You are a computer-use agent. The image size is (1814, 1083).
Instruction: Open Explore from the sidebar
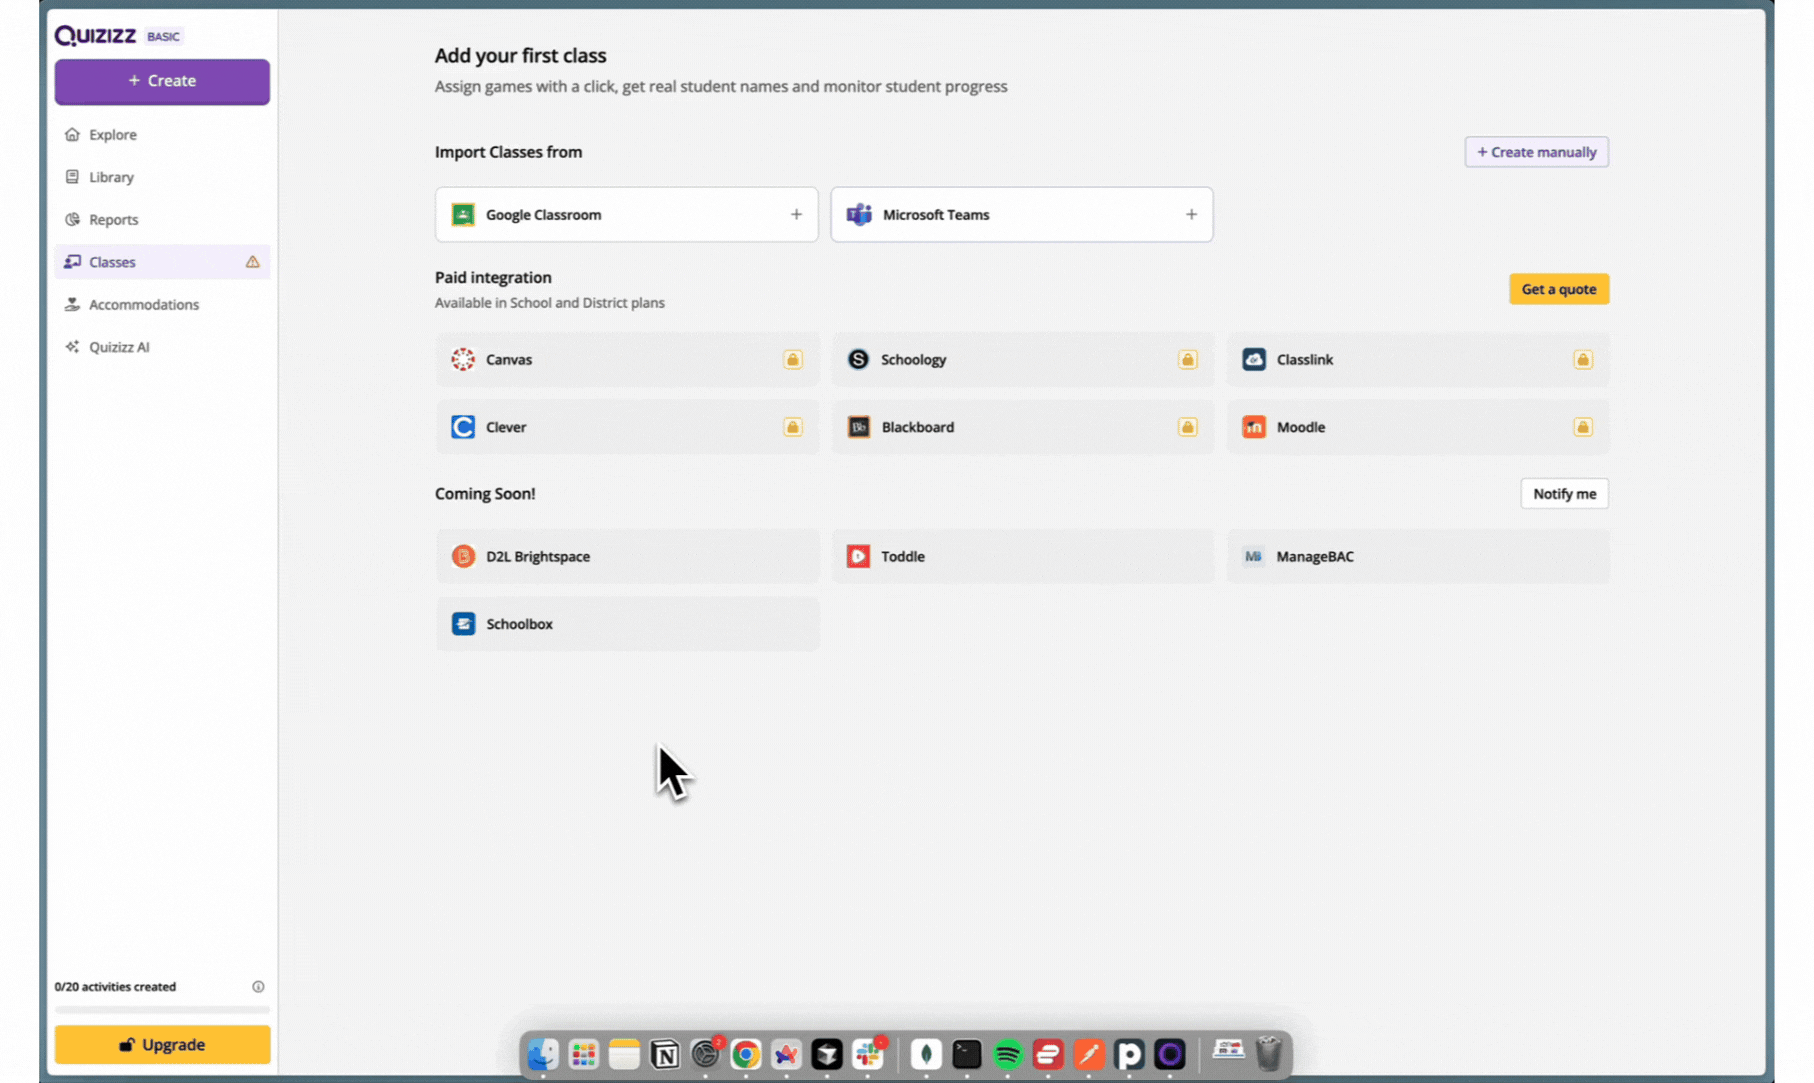point(162,135)
